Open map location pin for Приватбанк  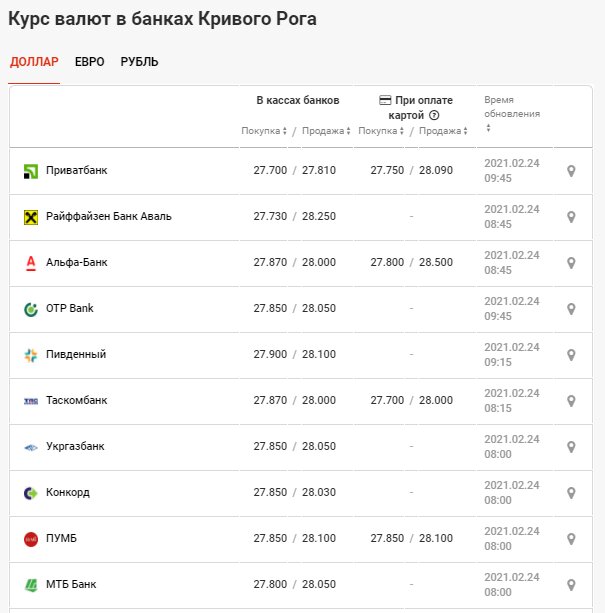[571, 171]
